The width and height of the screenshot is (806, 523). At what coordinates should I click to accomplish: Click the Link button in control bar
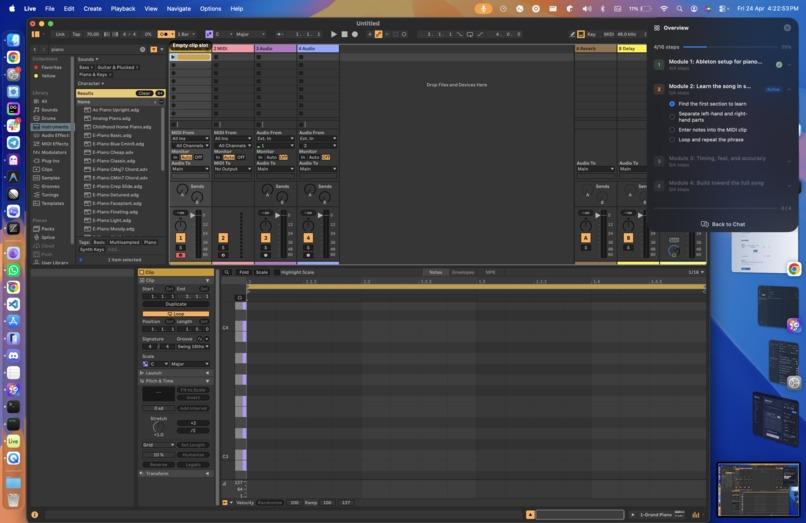coord(60,34)
